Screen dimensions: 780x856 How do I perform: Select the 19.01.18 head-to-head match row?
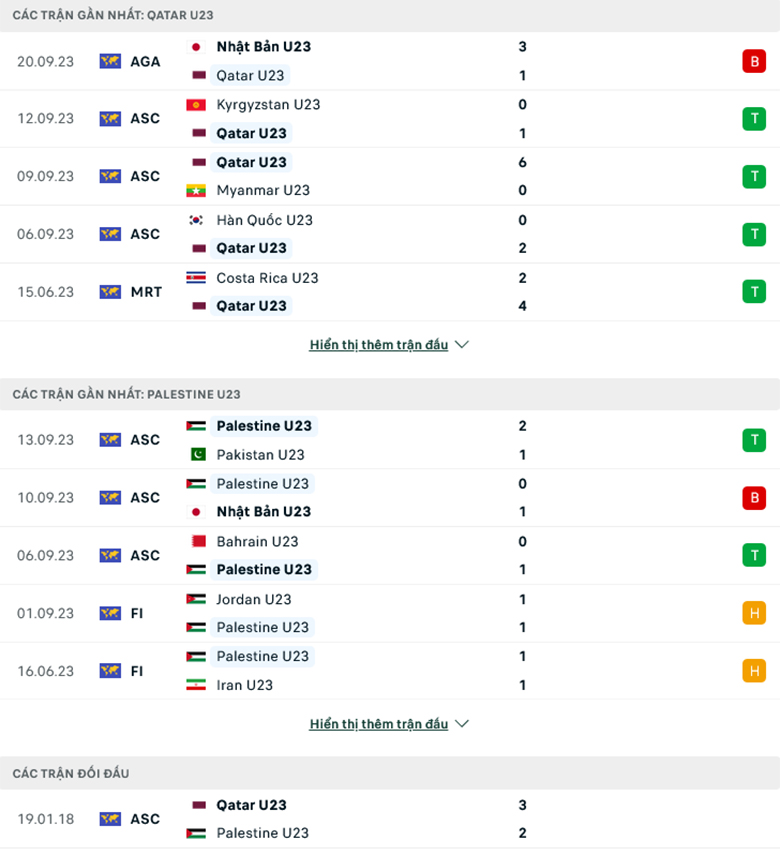[x=390, y=819]
